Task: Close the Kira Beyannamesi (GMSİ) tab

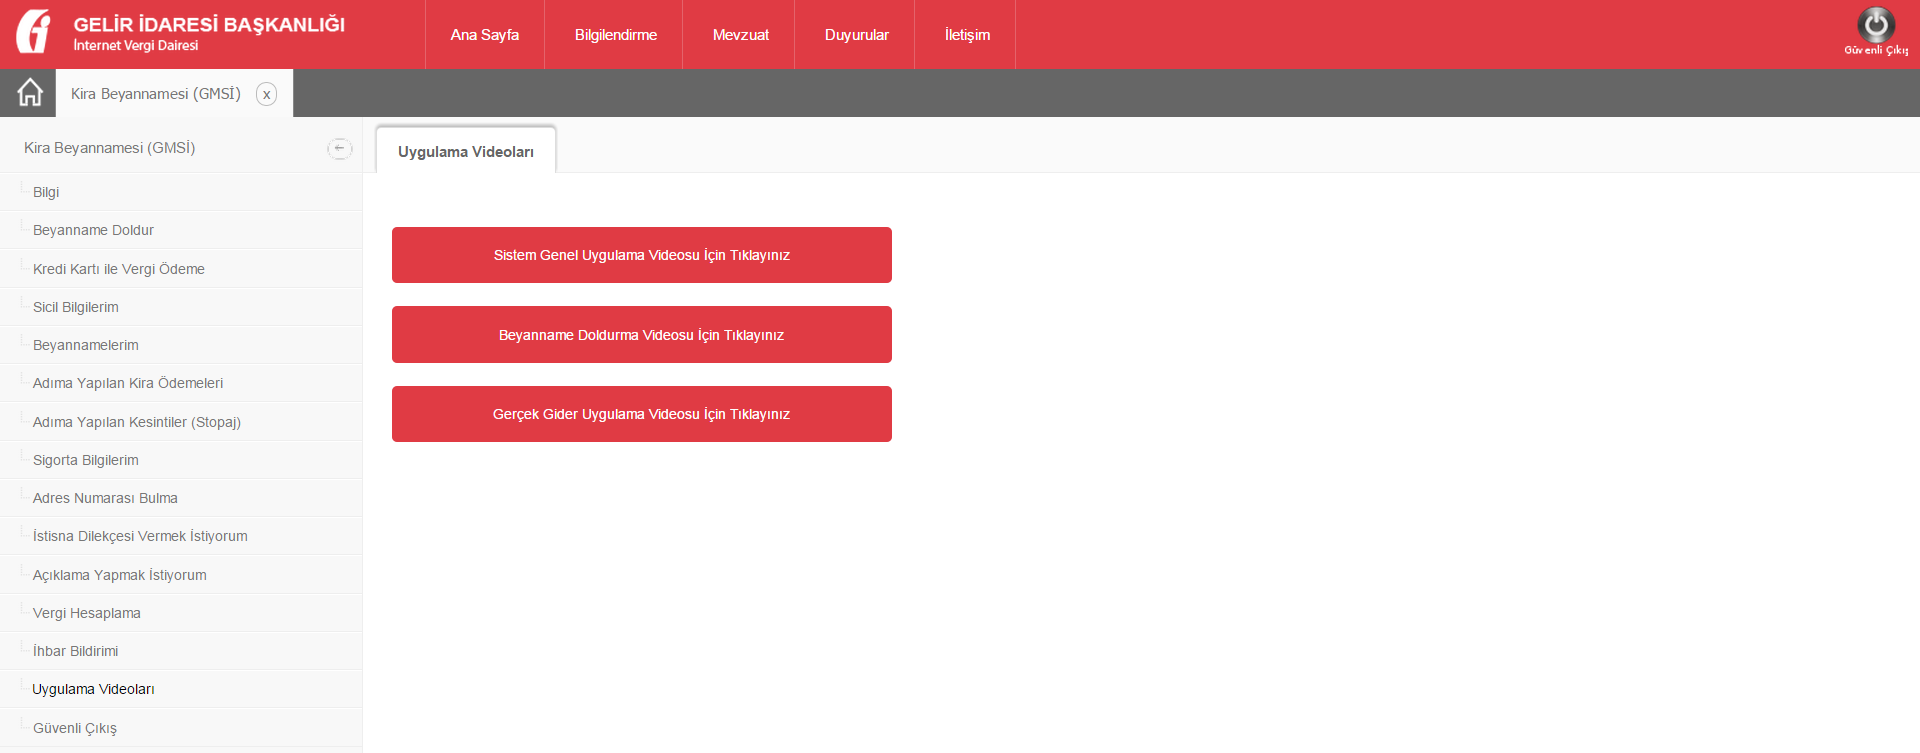Action: 266,94
